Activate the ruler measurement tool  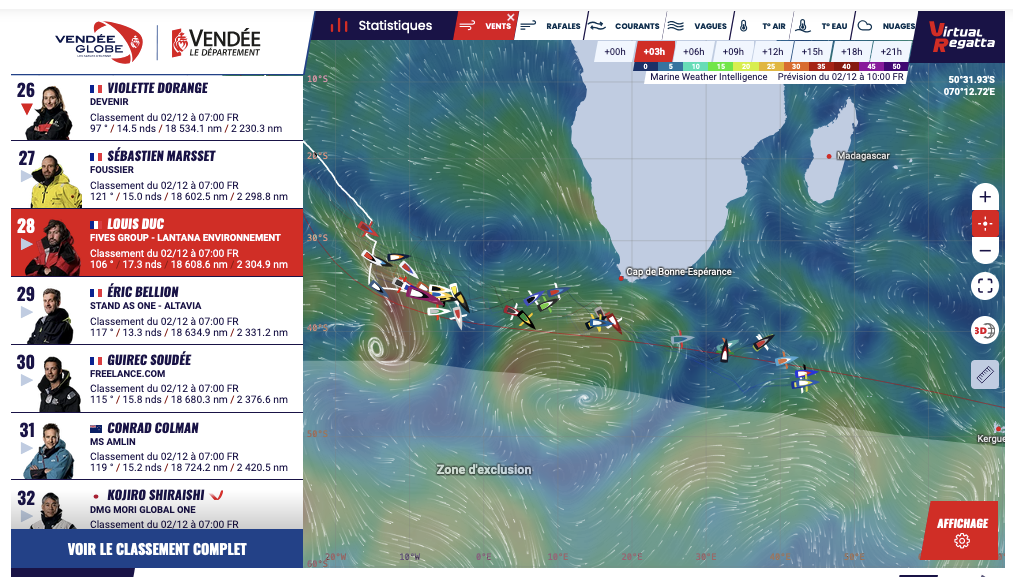tap(985, 374)
